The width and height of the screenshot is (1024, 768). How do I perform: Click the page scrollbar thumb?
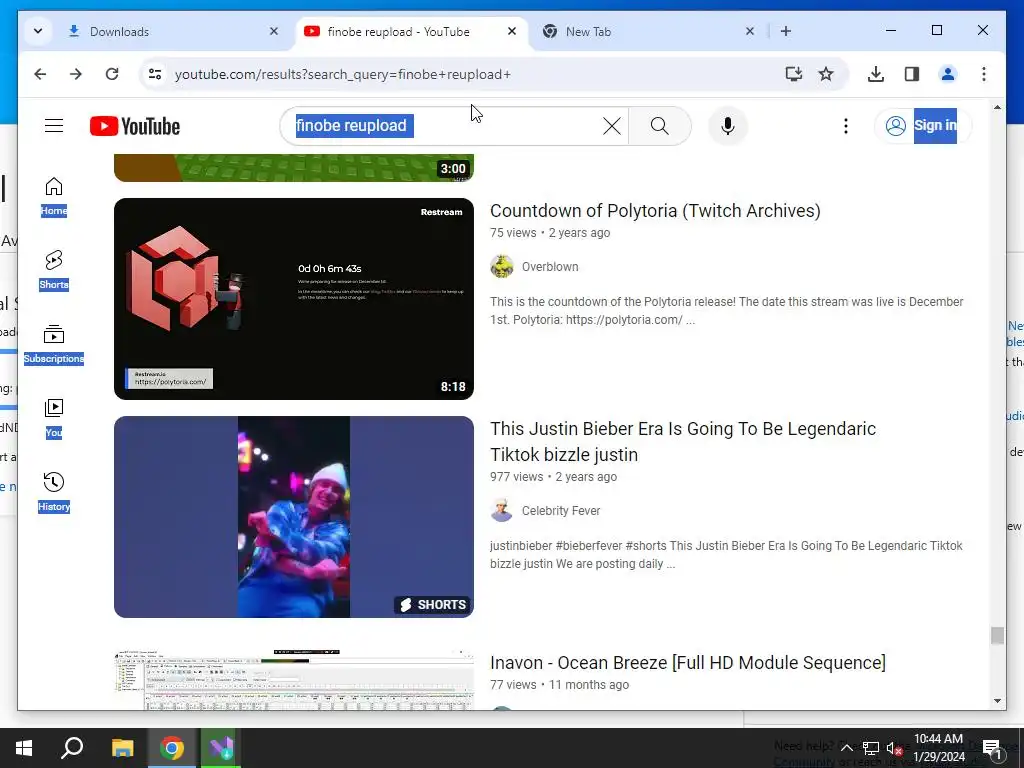coord(997,635)
